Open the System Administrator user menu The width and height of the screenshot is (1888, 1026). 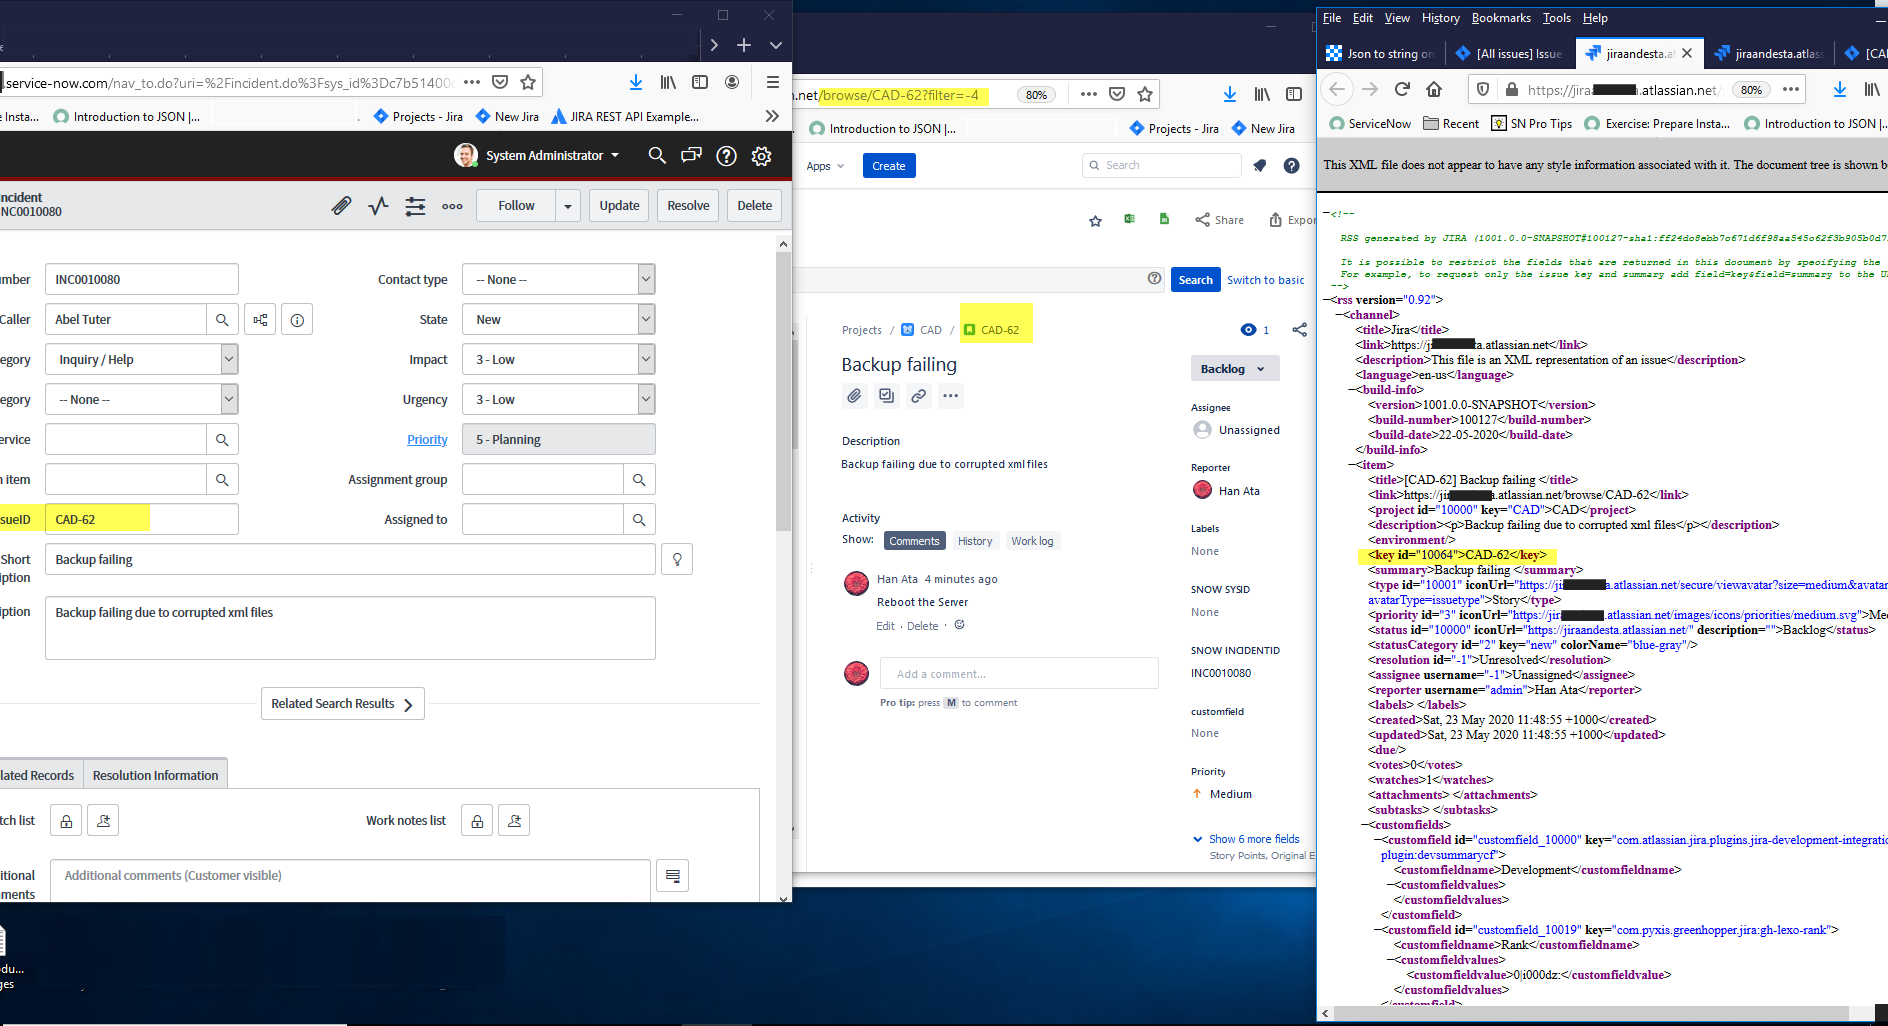[x=537, y=155]
